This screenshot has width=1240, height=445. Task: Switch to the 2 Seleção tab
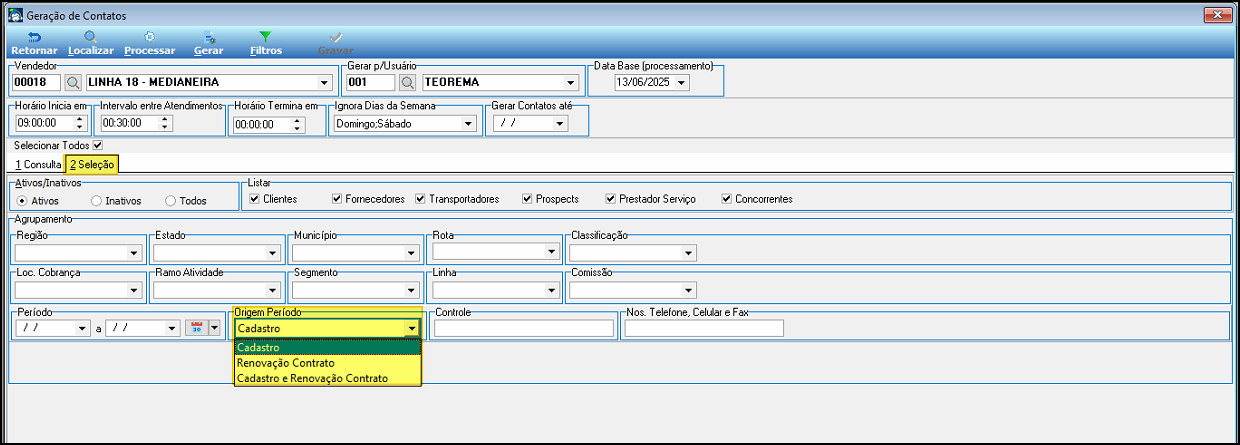[92, 164]
